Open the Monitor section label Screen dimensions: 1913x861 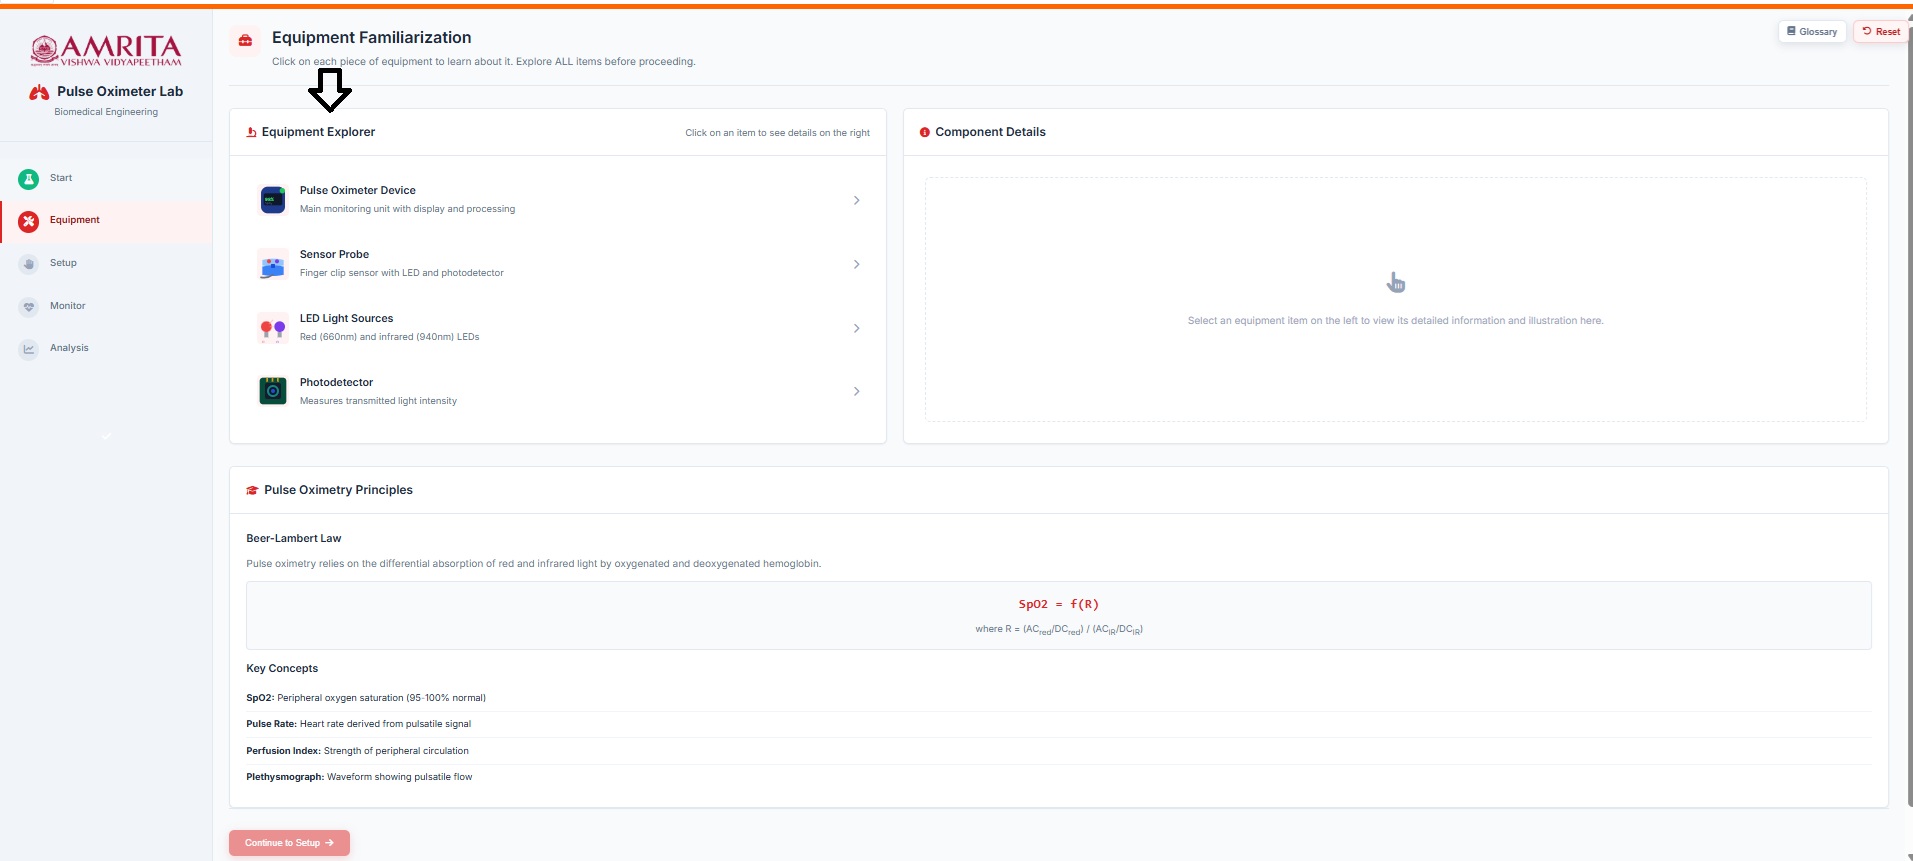coord(68,306)
